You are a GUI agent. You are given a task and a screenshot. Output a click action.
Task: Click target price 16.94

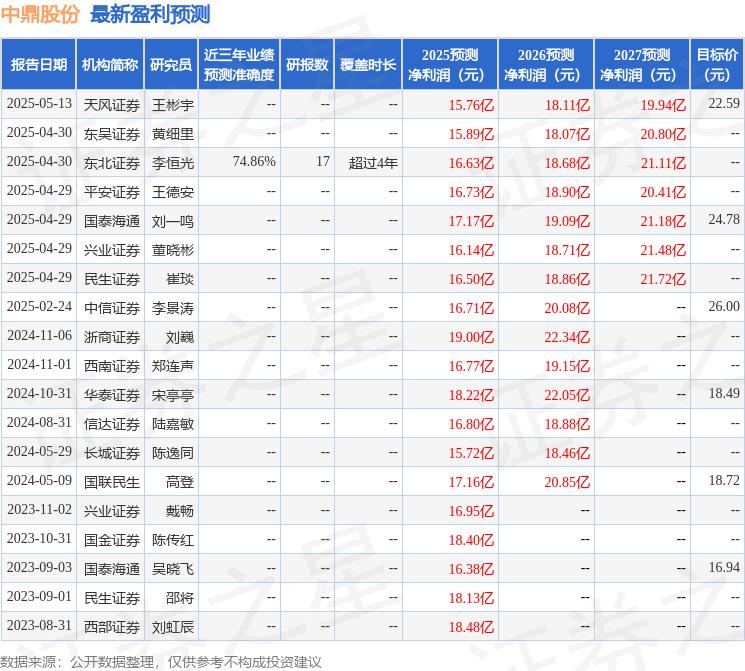pos(724,567)
